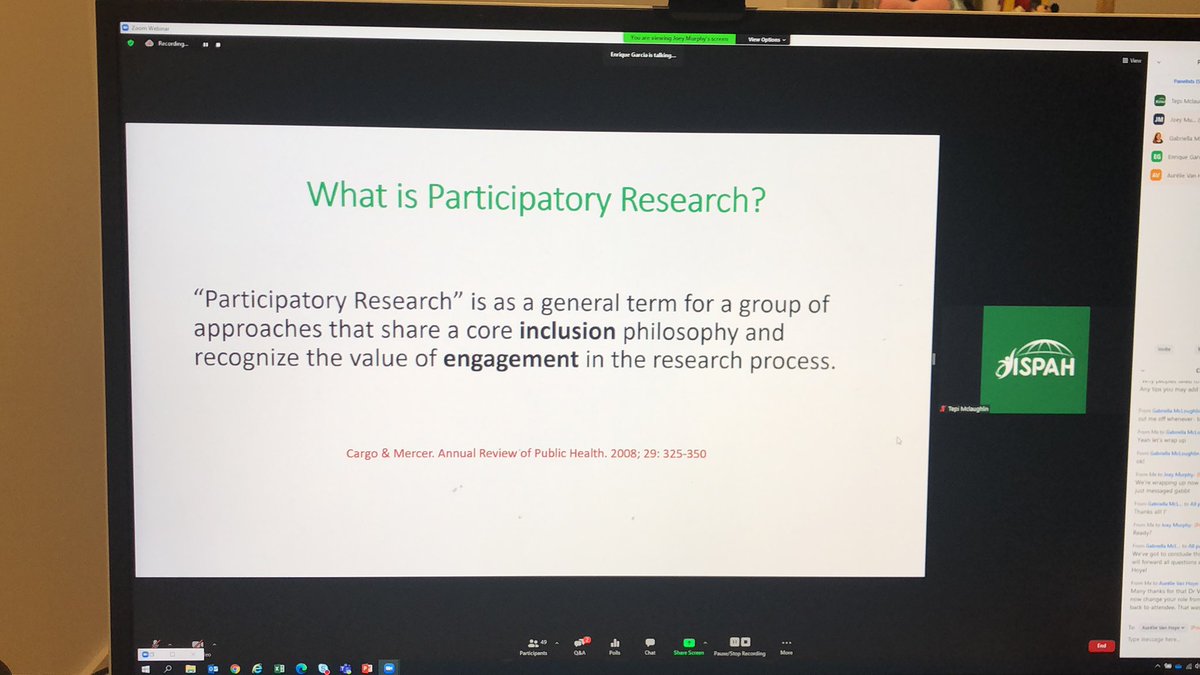The image size is (1200, 675).
Task: Expand the Share Screen options arrow
Action: [705, 642]
